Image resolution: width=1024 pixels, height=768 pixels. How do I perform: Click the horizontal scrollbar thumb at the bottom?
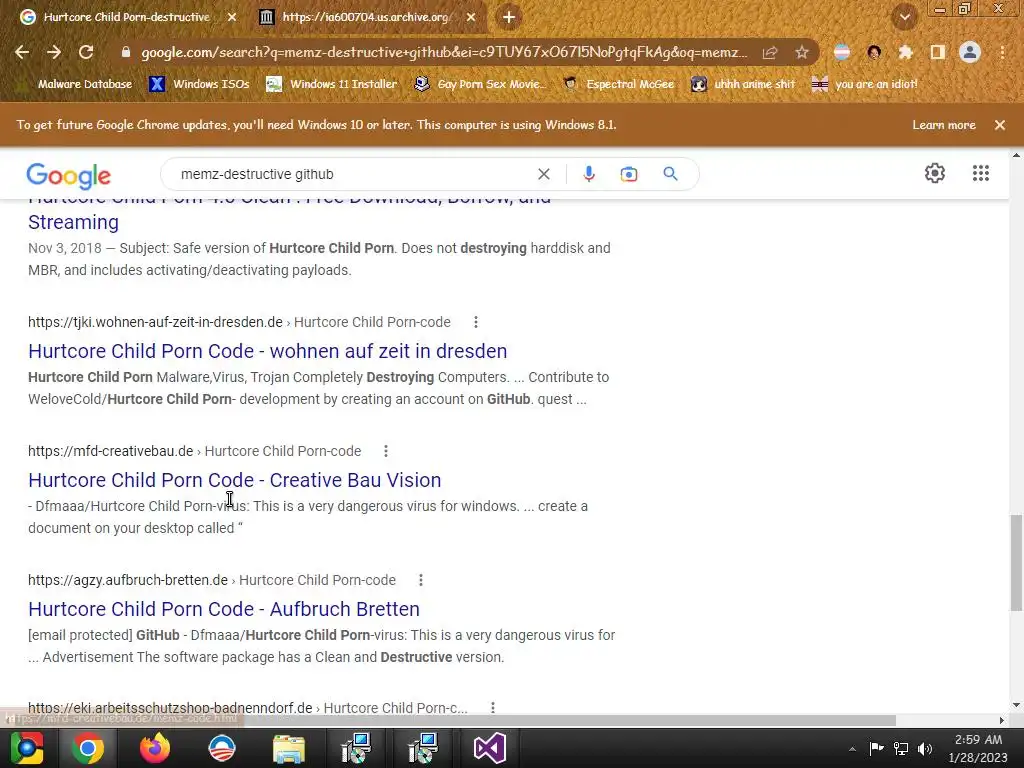[x=448, y=720]
